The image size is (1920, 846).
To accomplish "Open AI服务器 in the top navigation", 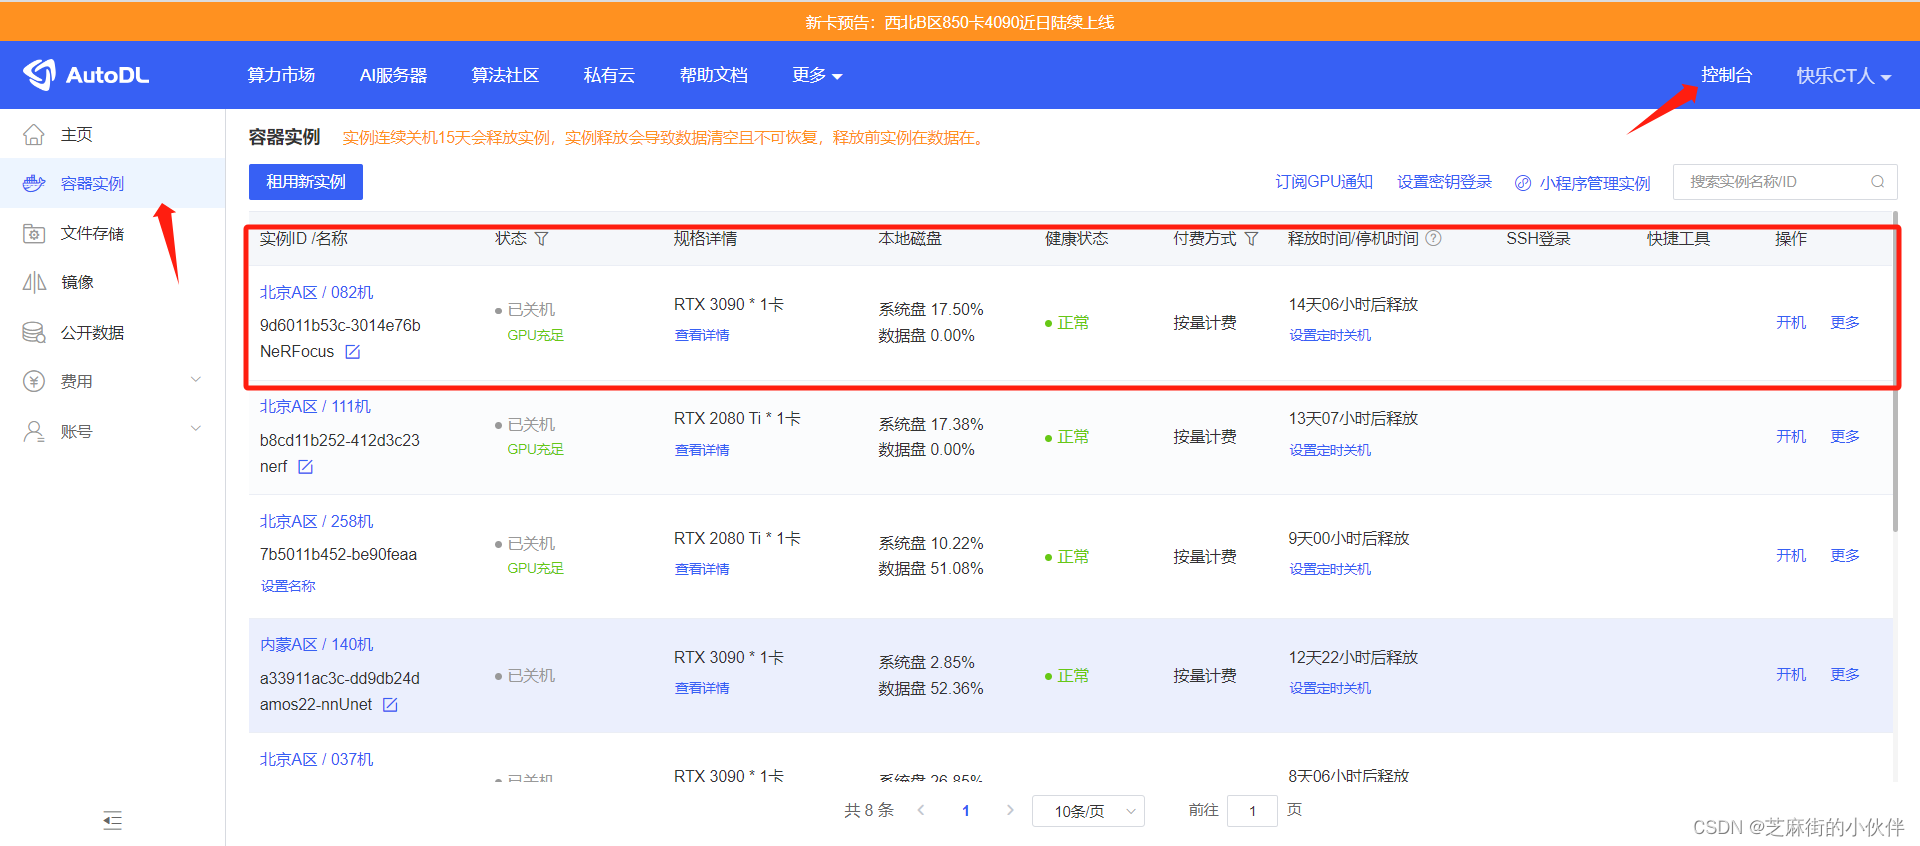I will 393,75.
